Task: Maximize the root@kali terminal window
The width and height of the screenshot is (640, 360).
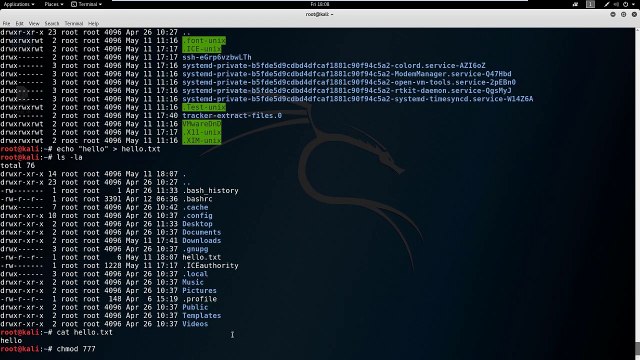Action: pos(623,14)
